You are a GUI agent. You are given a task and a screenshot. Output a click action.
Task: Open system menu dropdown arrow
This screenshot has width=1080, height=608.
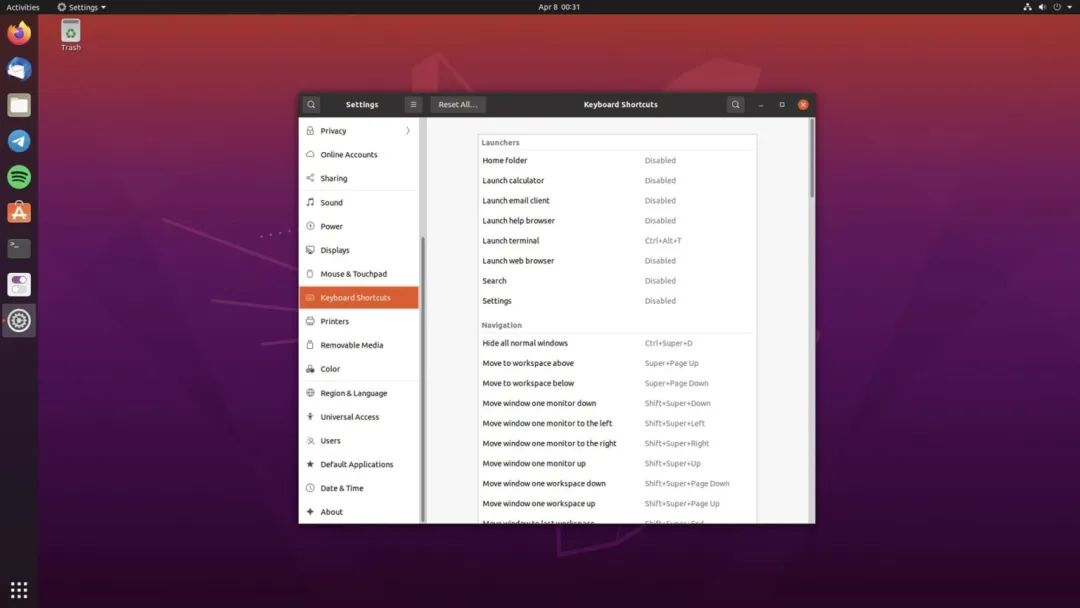point(1070,7)
